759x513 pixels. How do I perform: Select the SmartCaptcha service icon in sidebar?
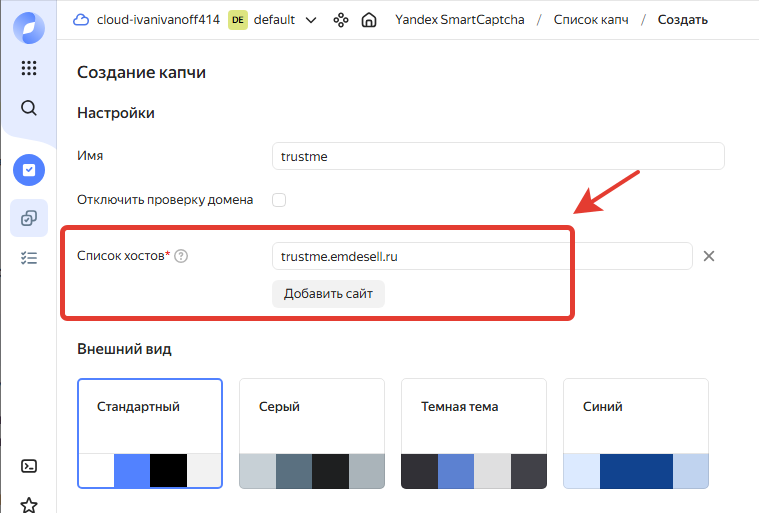(x=28, y=170)
